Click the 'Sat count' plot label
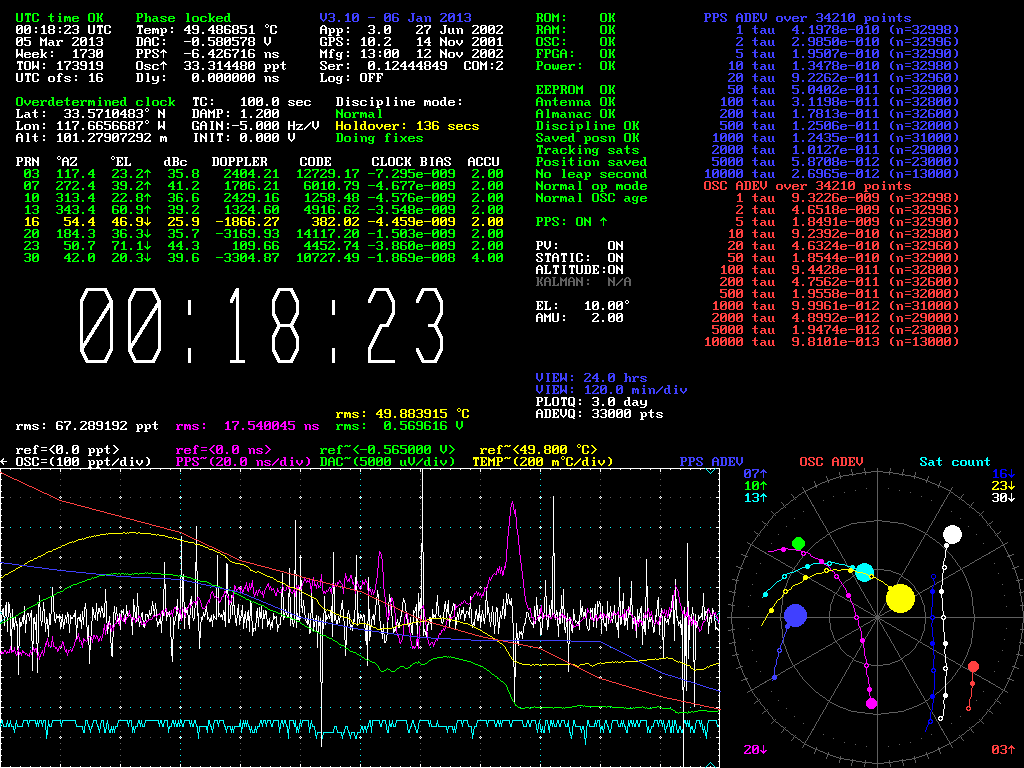 (x=955, y=462)
